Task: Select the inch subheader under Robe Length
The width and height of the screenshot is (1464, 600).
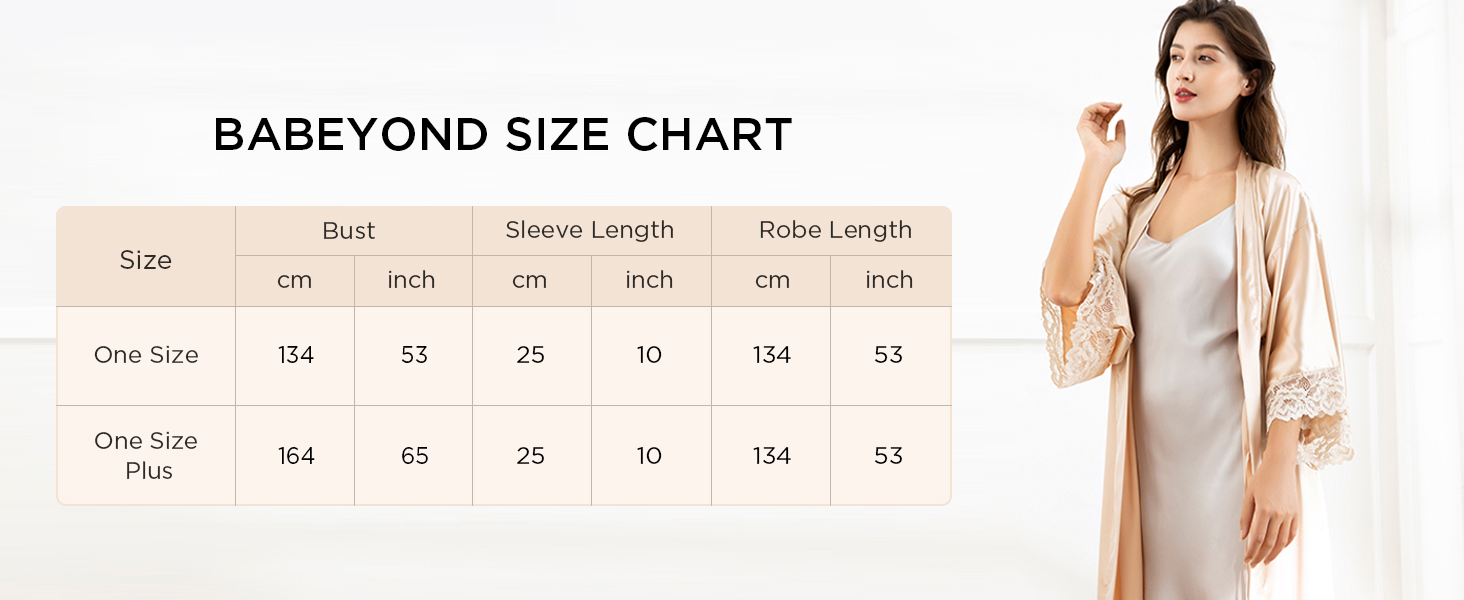Action: tap(889, 280)
